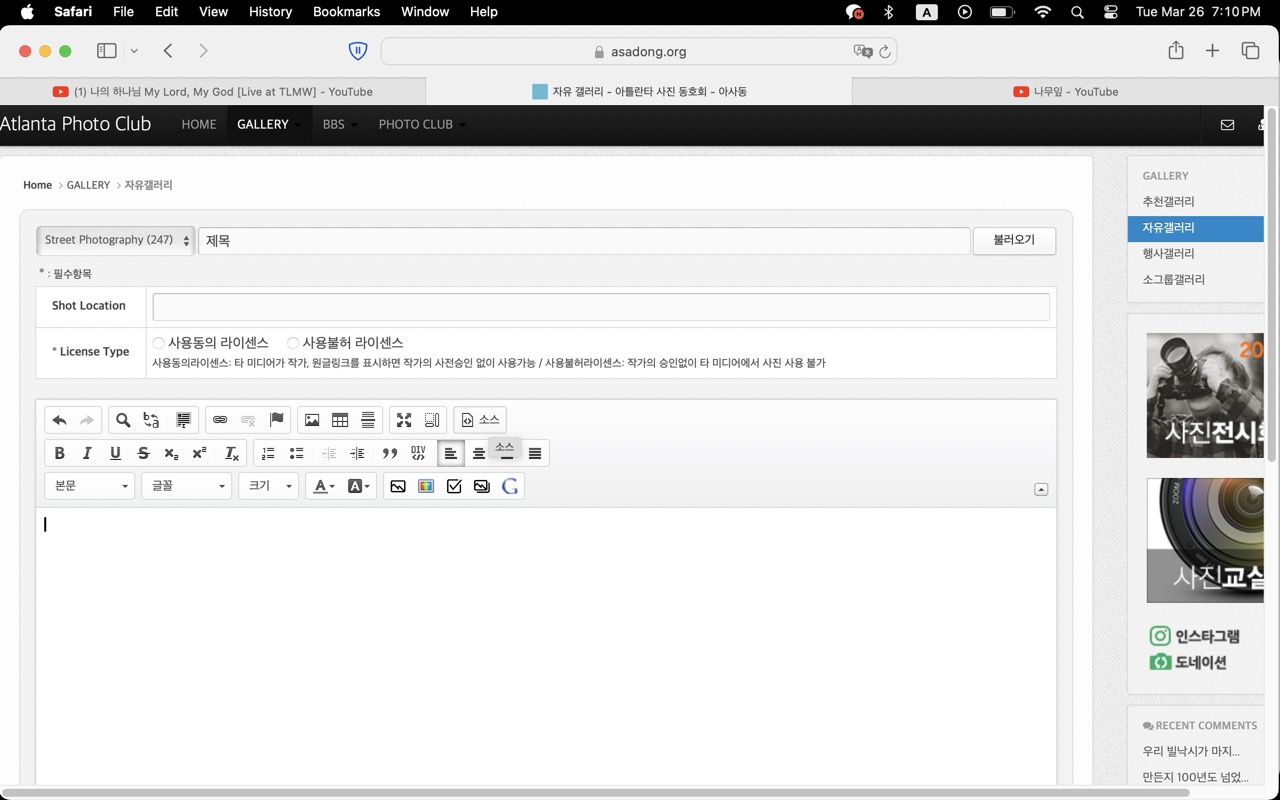Image resolution: width=1280 pixels, height=800 pixels.
Task: Open the 글꼴 font dropdown
Action: [187, 486]
